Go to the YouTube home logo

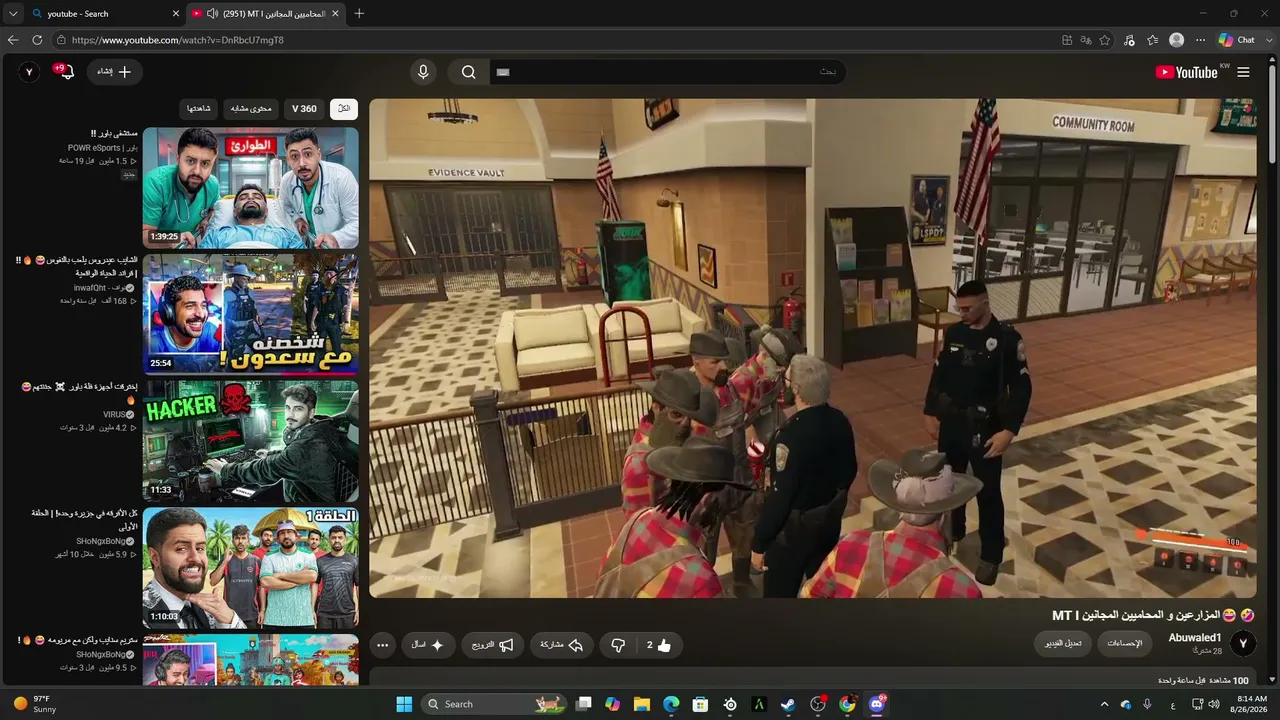1186,72
